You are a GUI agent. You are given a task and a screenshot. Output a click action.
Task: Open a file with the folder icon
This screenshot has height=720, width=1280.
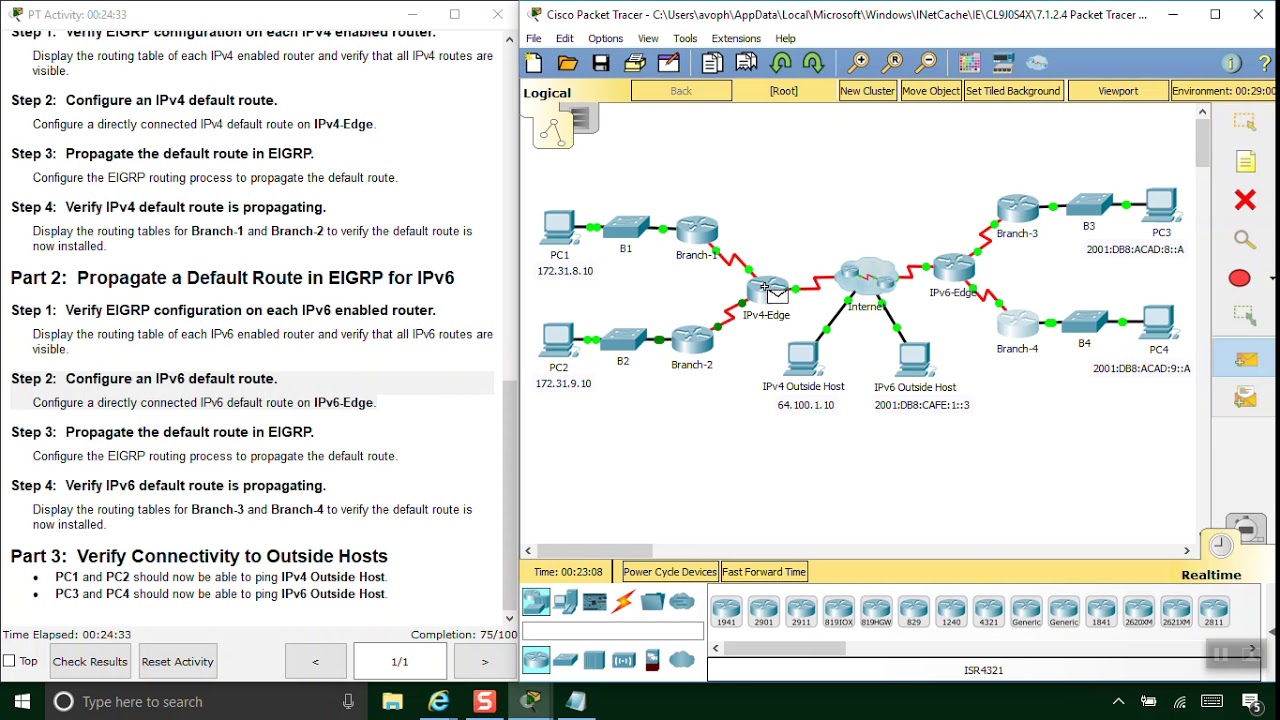click(x=567, y=63)
